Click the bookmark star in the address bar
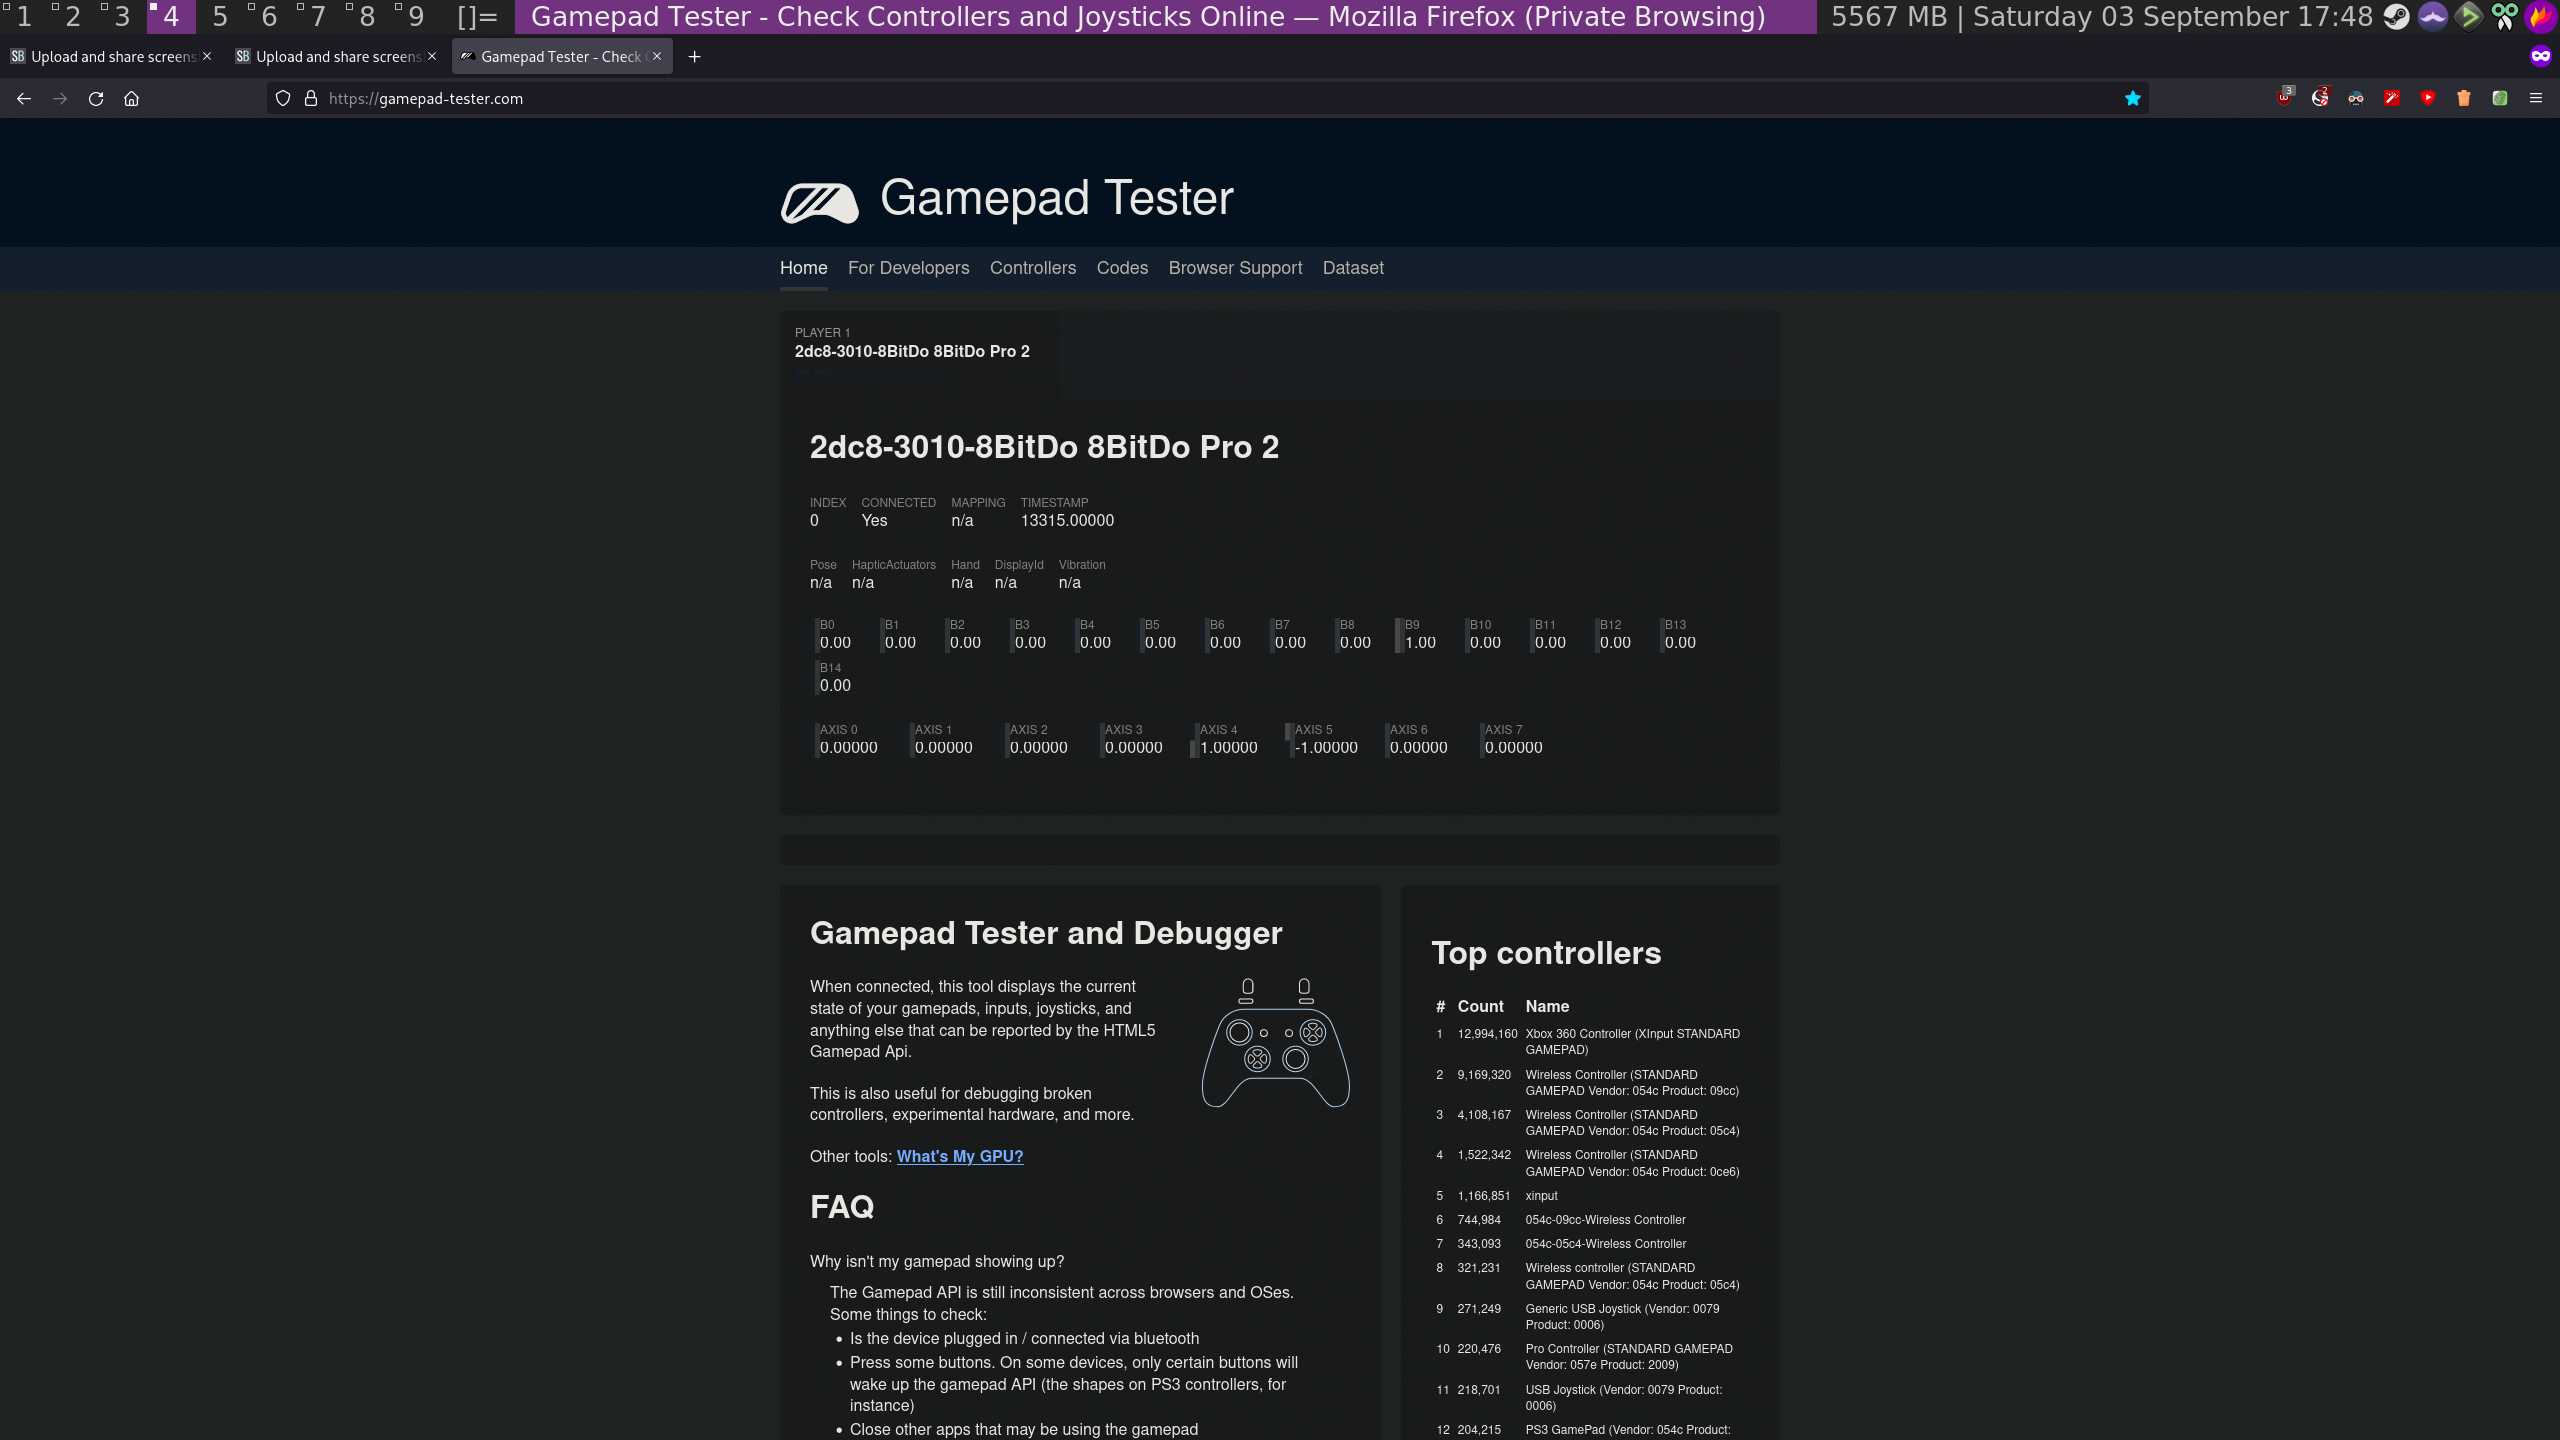The height and width of the screenshot is (1440, 2560). tap(2132, 98)
